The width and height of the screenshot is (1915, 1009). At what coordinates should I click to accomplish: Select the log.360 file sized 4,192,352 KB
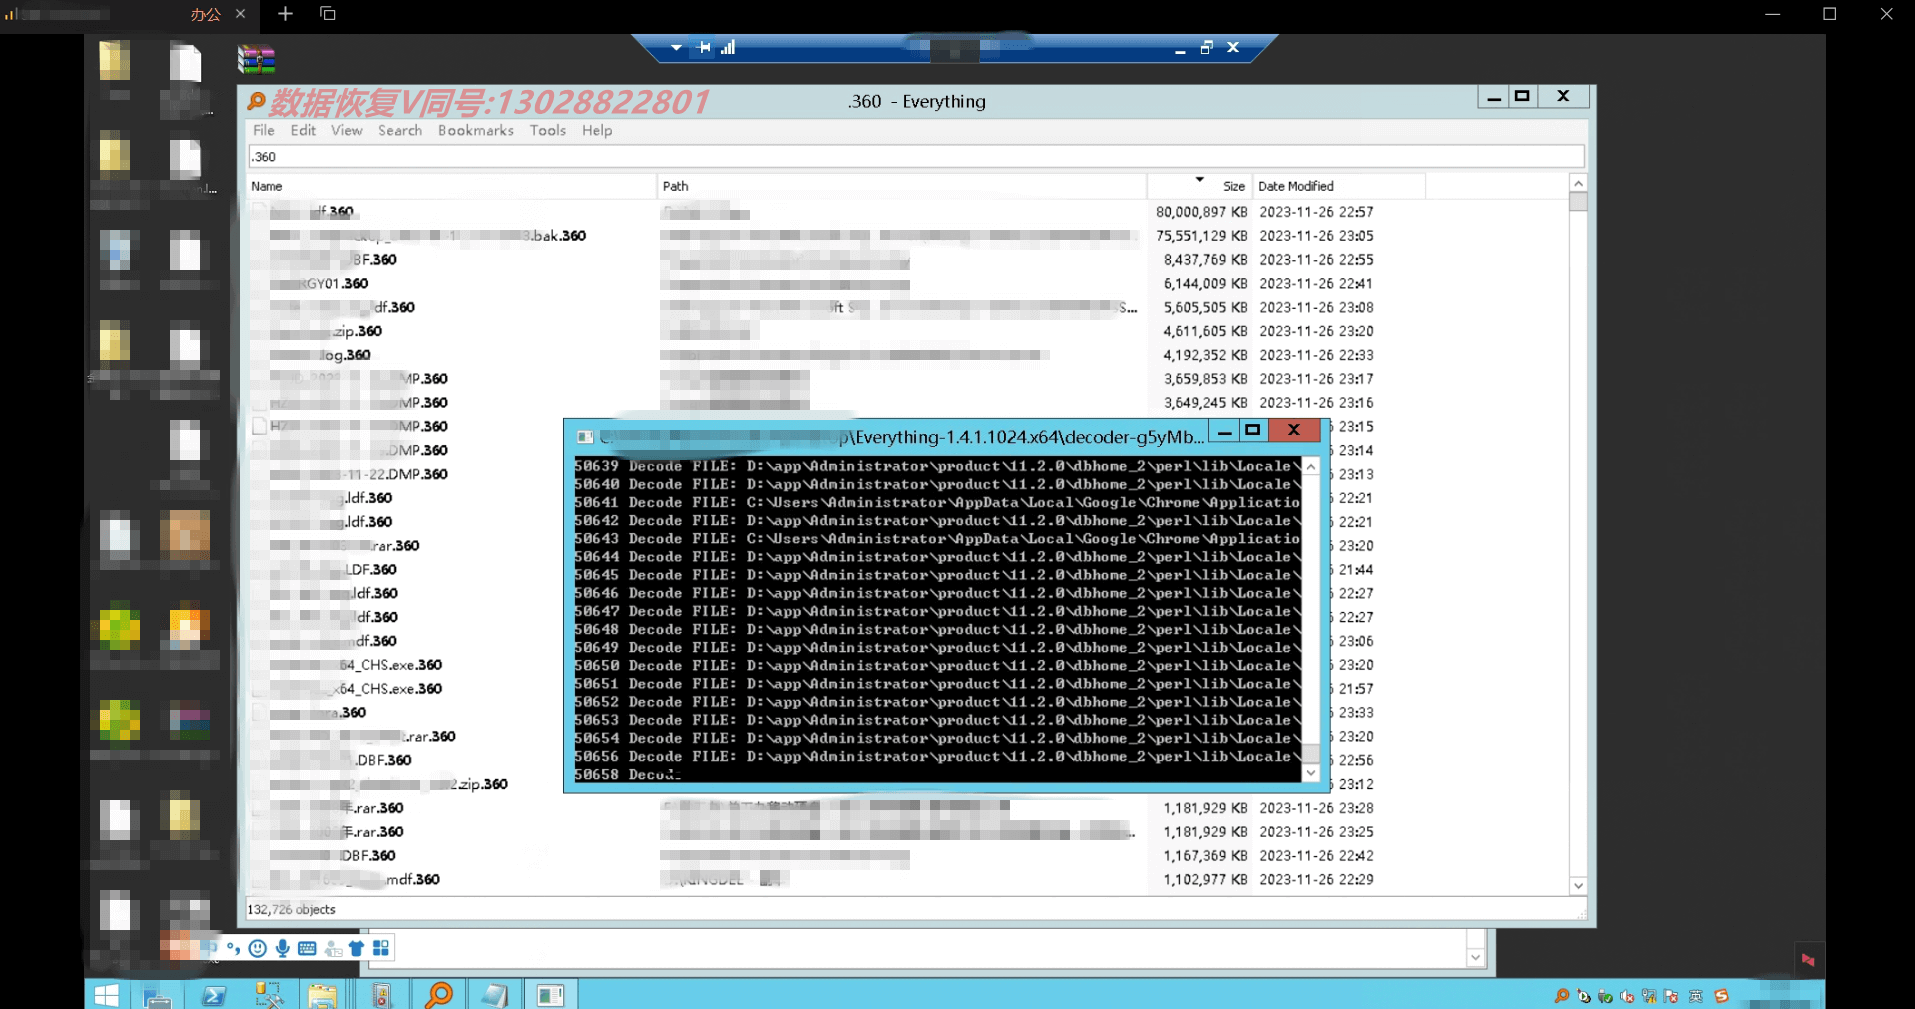pyautogui.click(x=907, y=355)
